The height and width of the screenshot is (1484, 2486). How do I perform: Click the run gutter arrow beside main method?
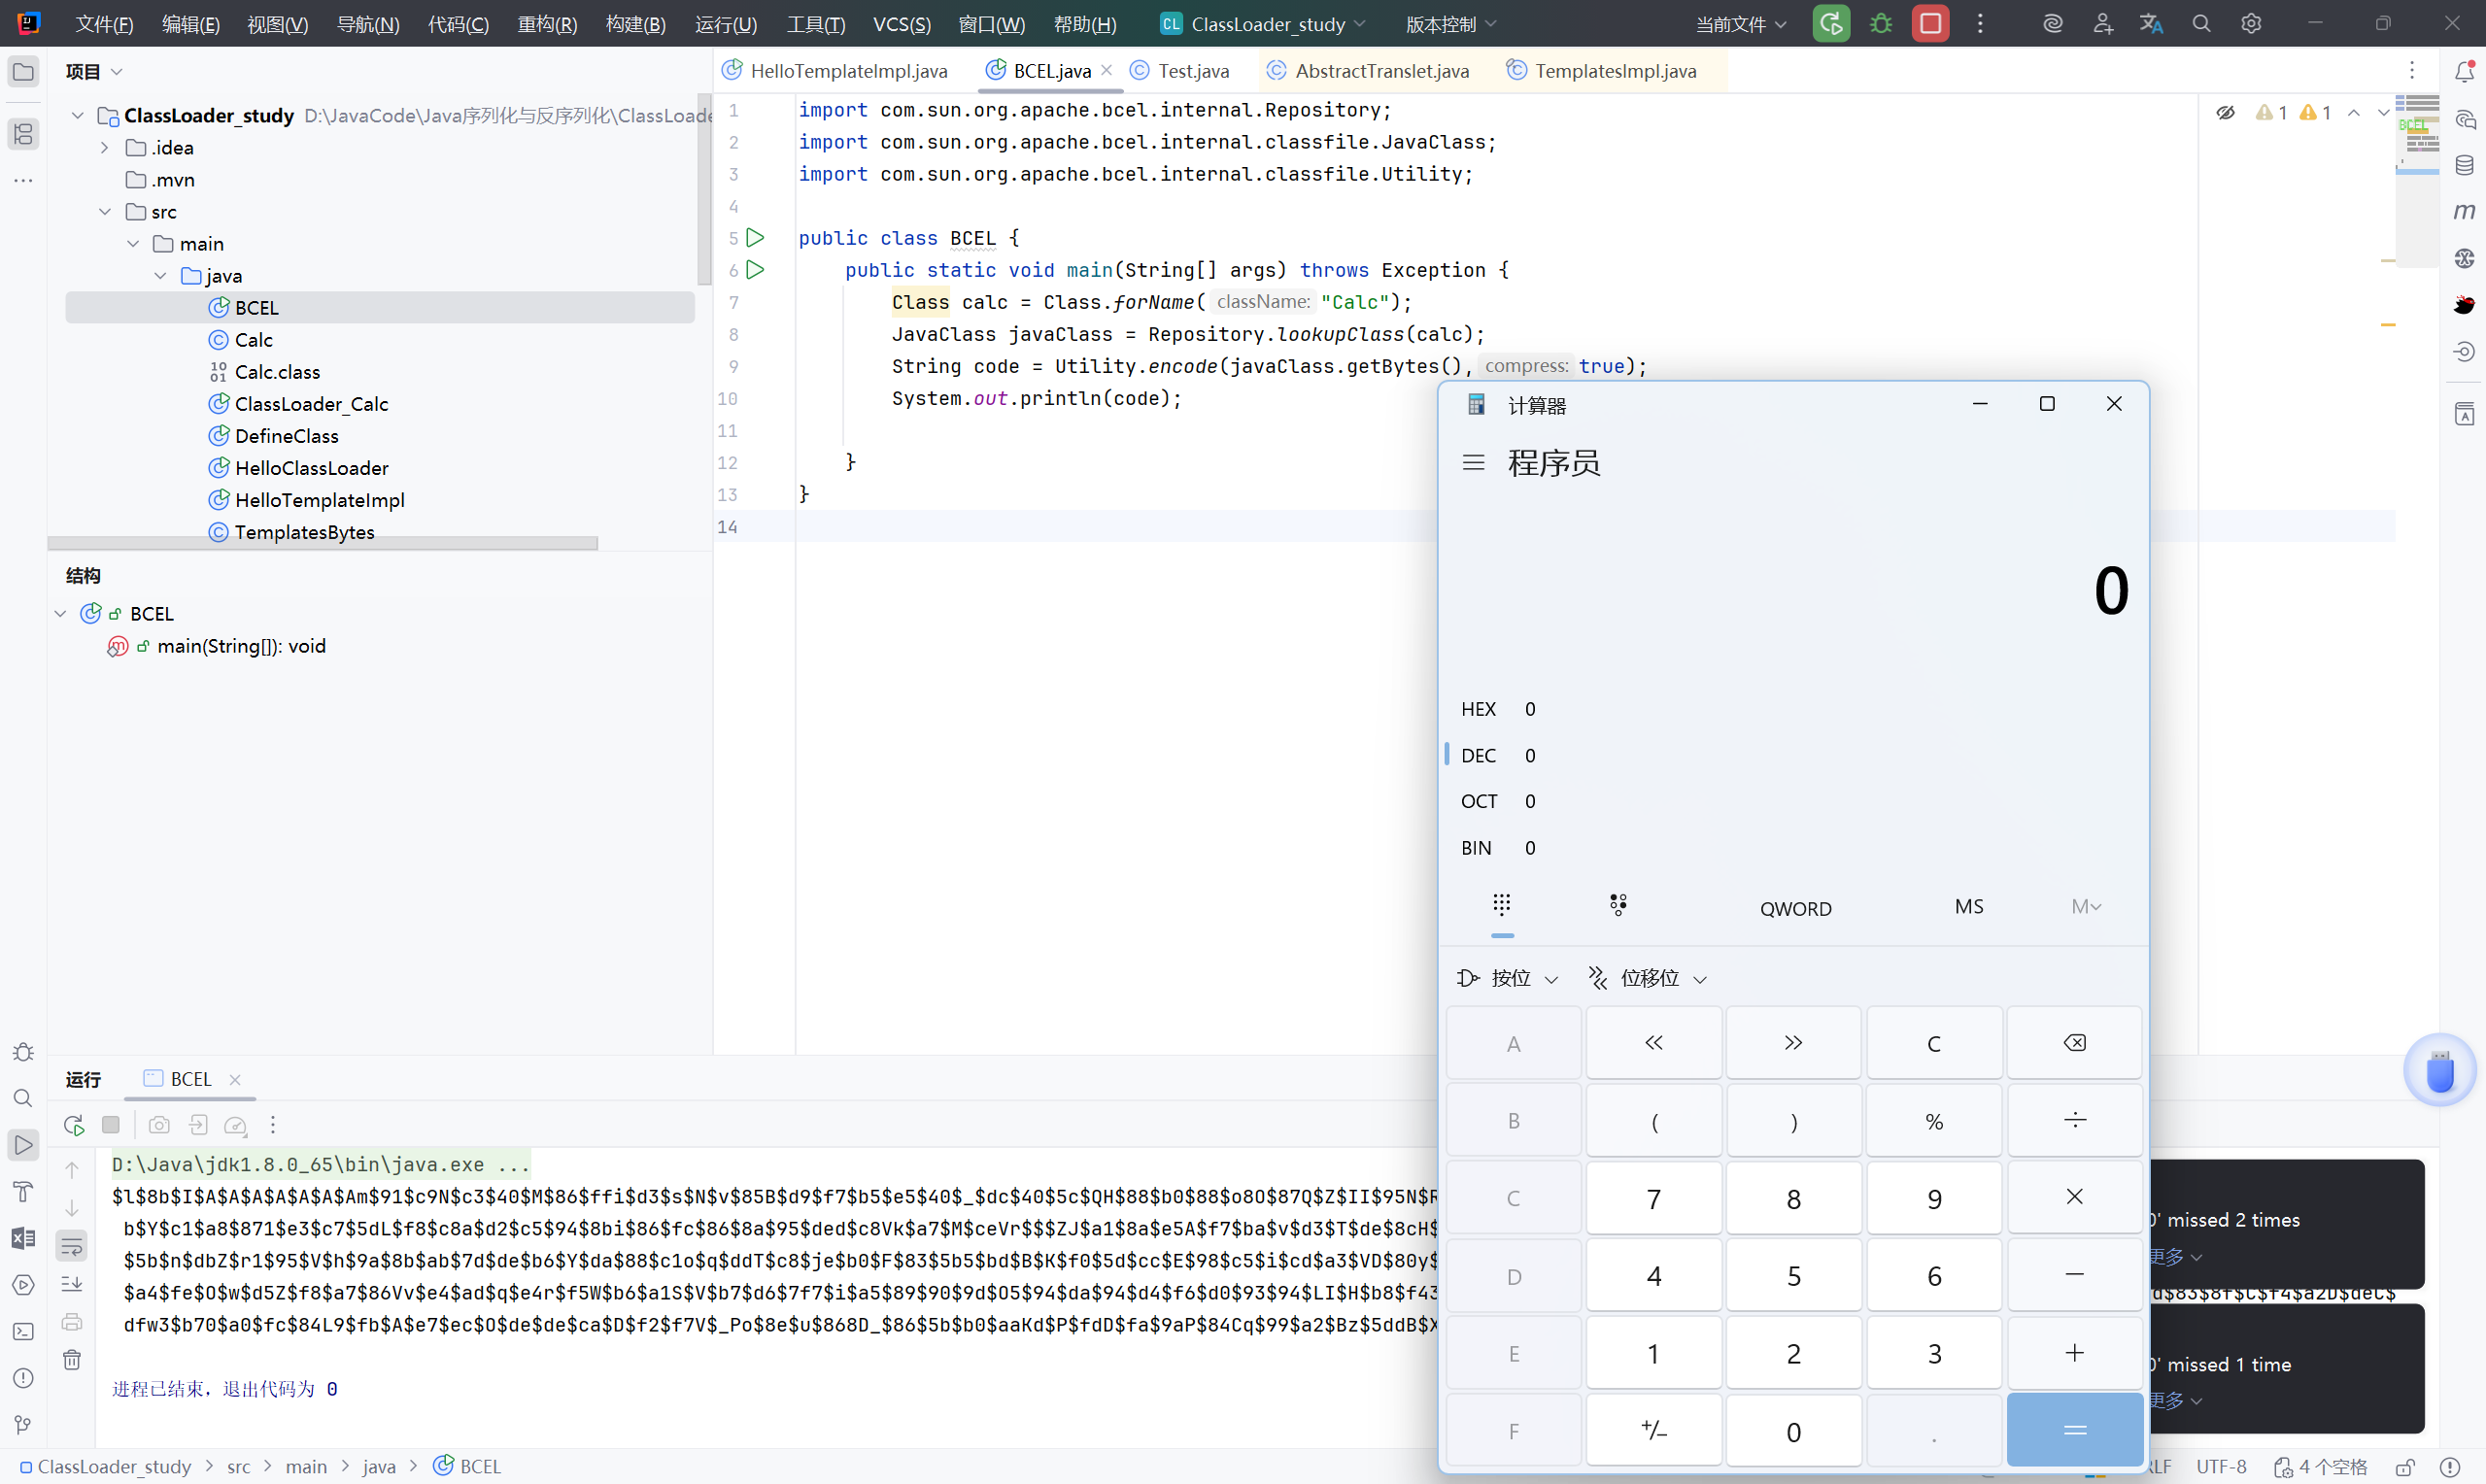[x=756, y=270]
